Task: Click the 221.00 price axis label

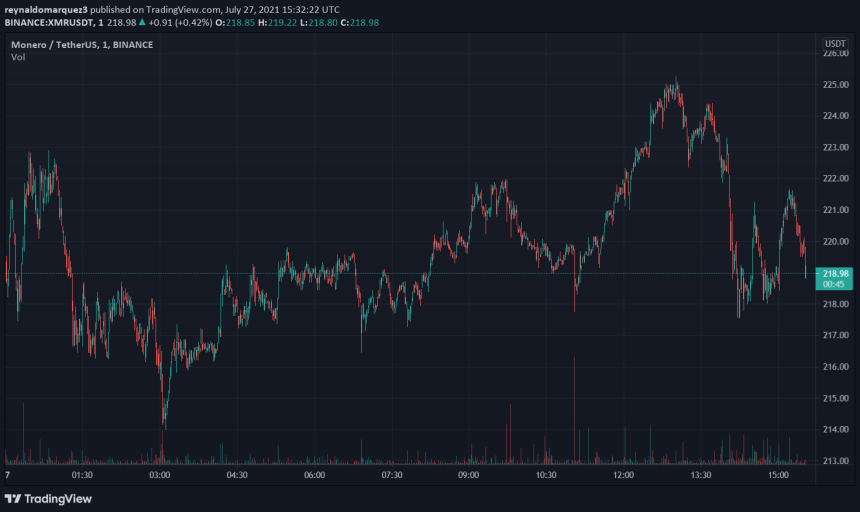Action: tap(835, 210)
